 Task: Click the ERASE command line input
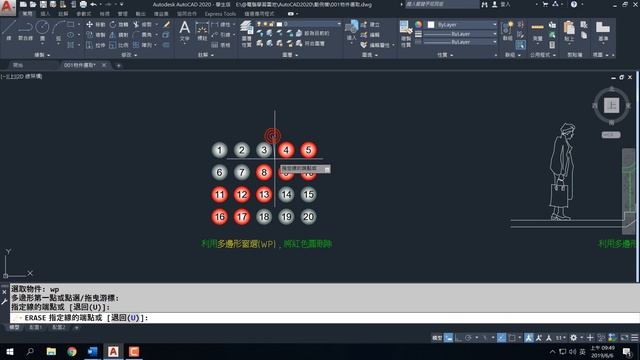(x=325, y=318)
